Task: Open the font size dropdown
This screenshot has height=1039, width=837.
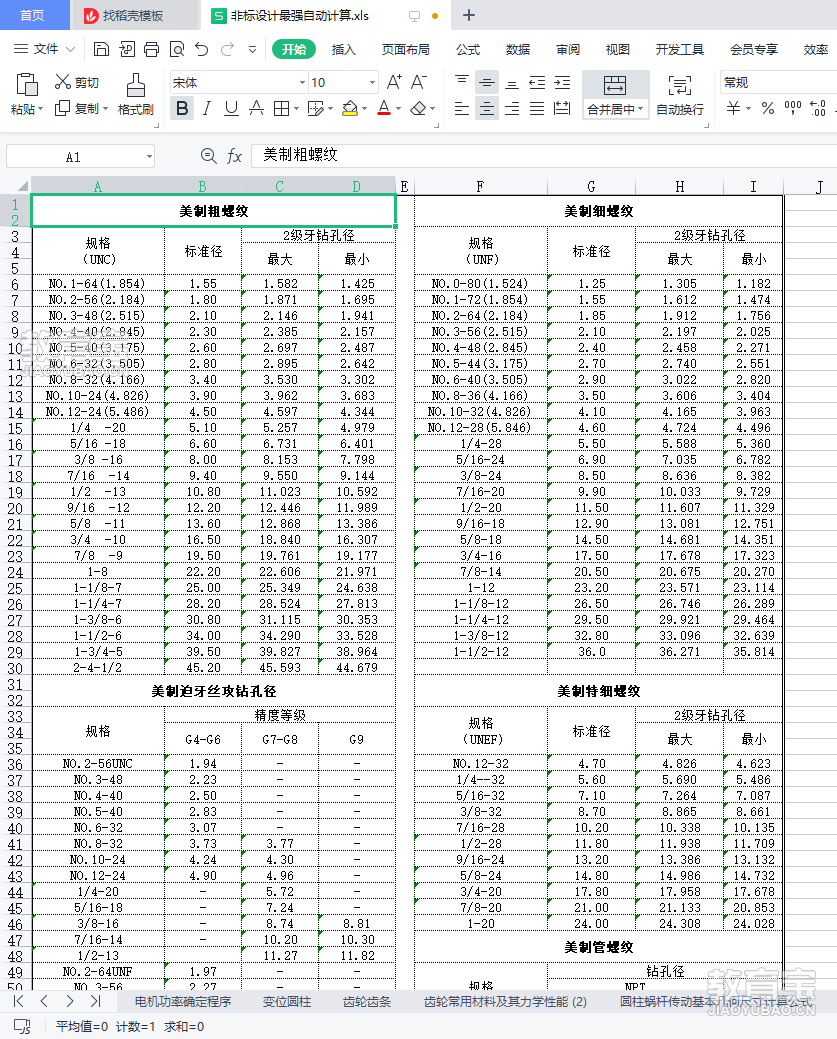Action: (x=372, y=83)
